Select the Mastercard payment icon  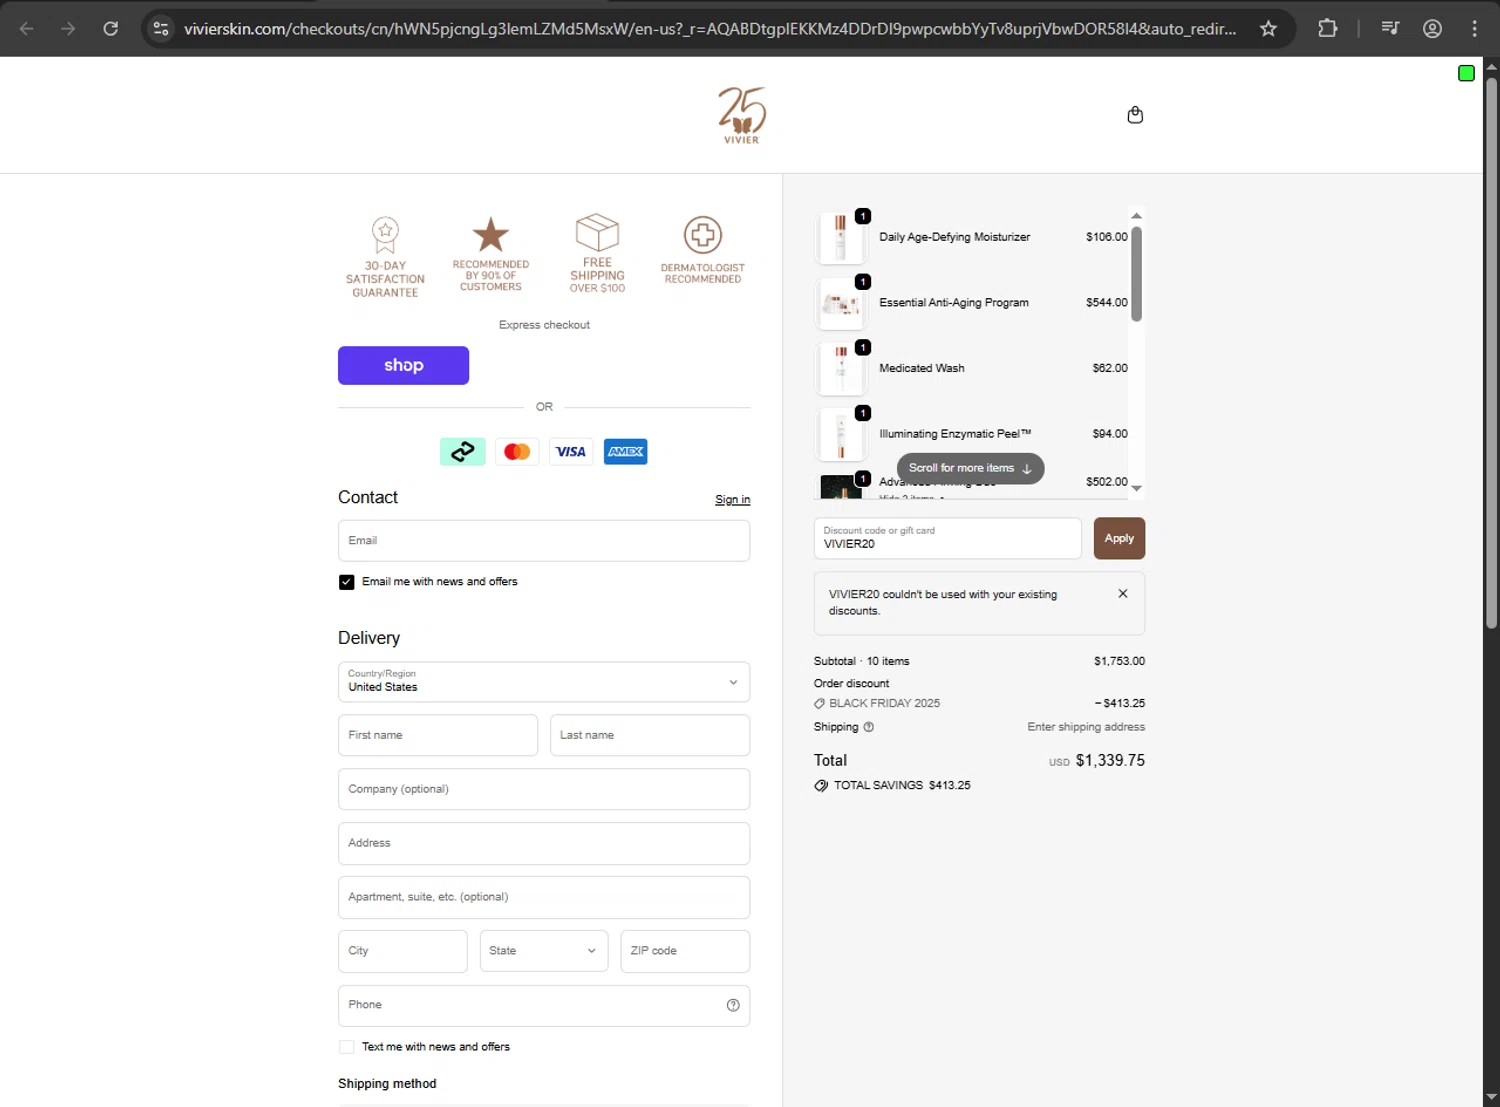(517, 452)
